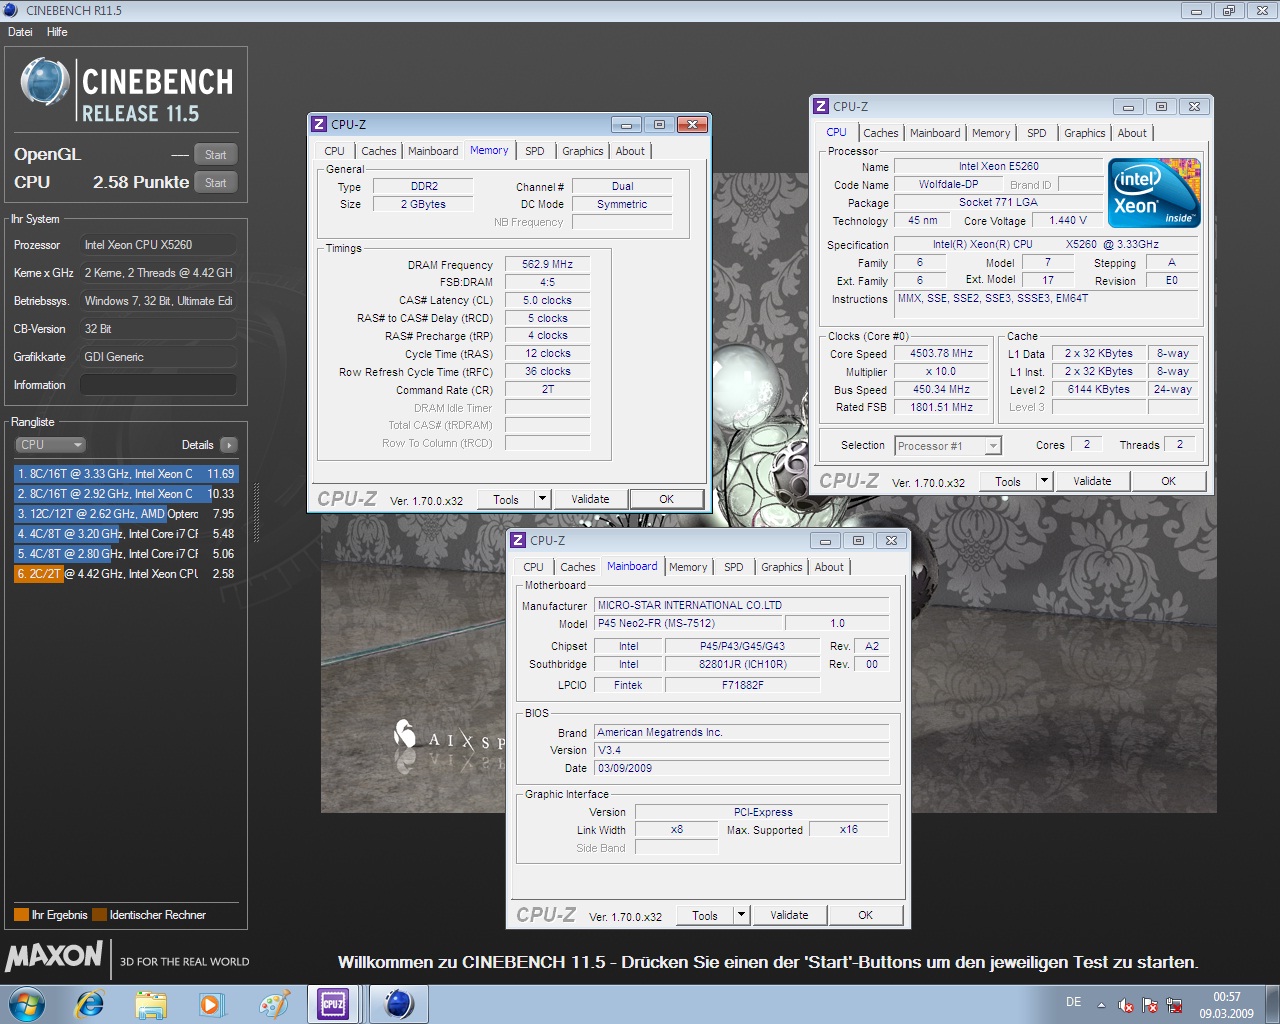Switch to SPD tab in memory CPU-Z window

pos(535,151)
